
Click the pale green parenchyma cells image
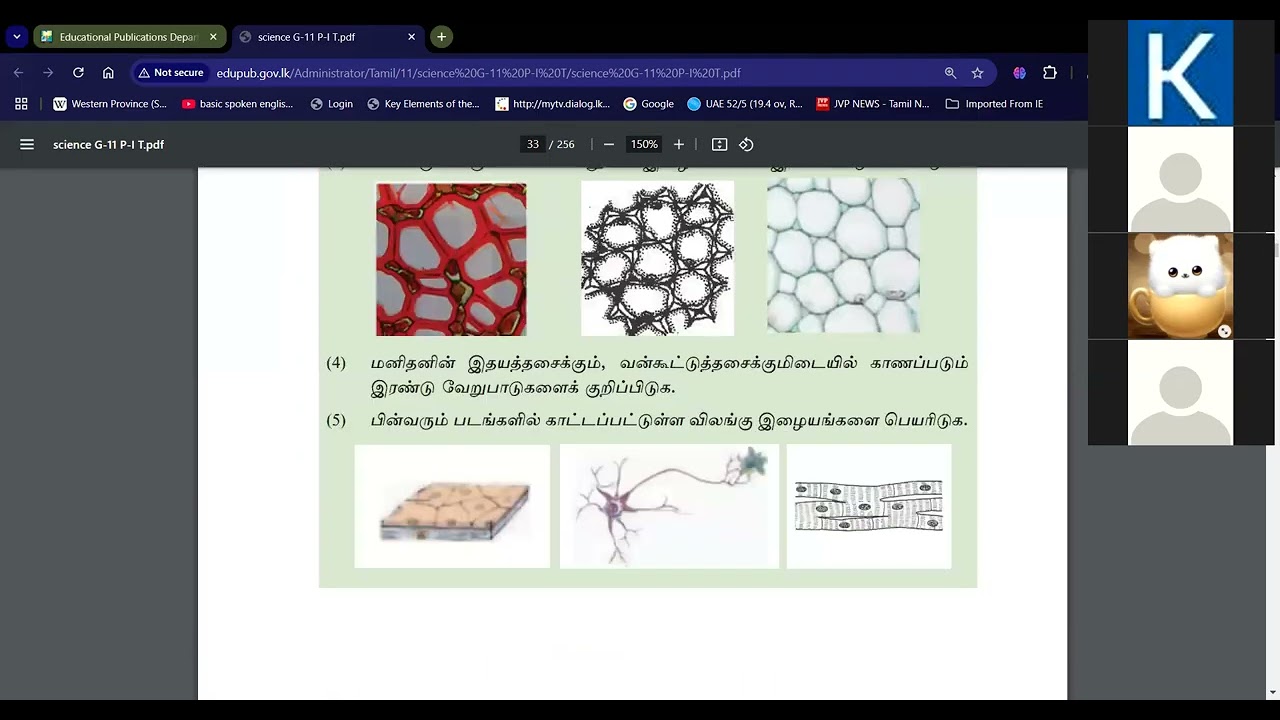click(x=843, y=255)
